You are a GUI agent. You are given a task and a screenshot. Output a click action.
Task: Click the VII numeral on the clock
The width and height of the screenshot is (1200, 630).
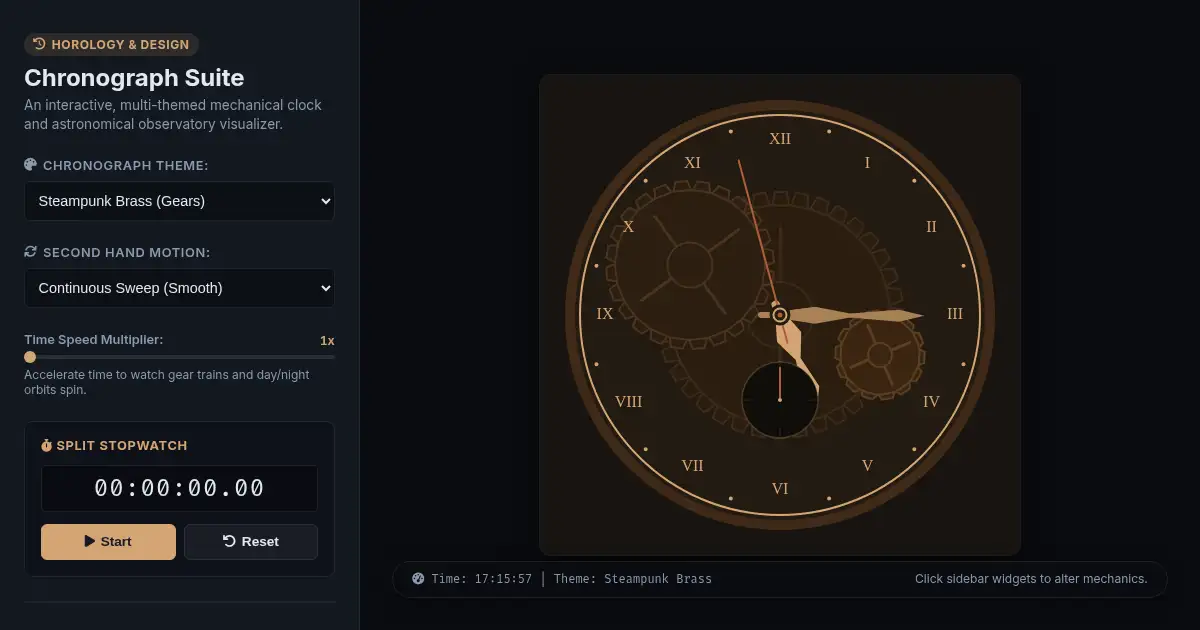pos(692,466)
